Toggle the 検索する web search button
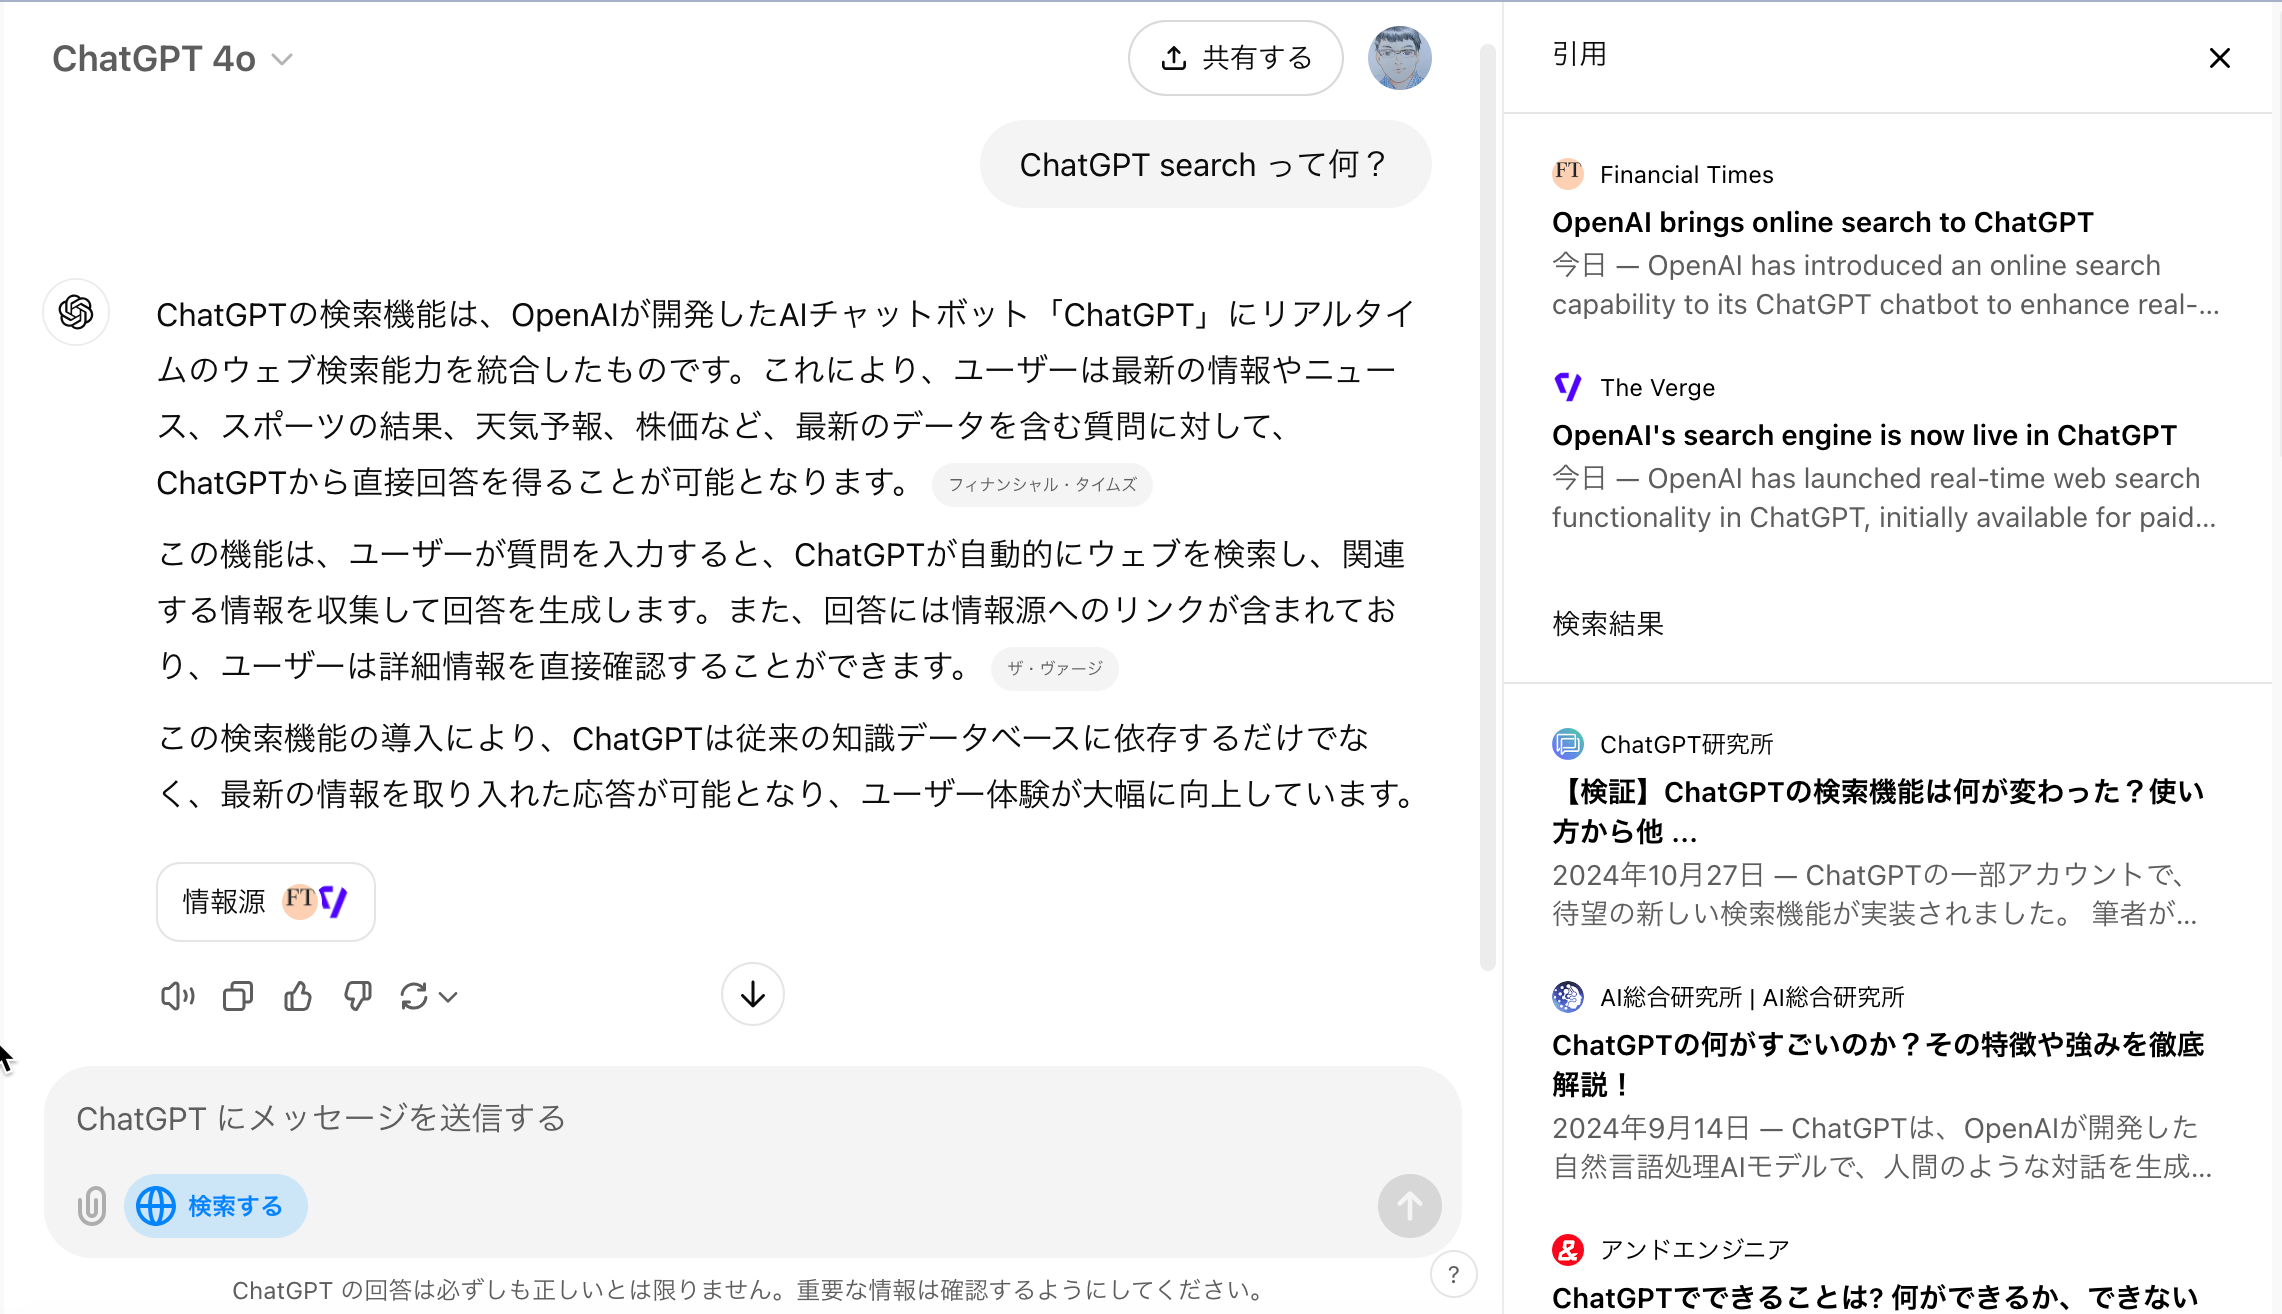Viewport: 2282px width, 1314px height. tap(215, 1206)
